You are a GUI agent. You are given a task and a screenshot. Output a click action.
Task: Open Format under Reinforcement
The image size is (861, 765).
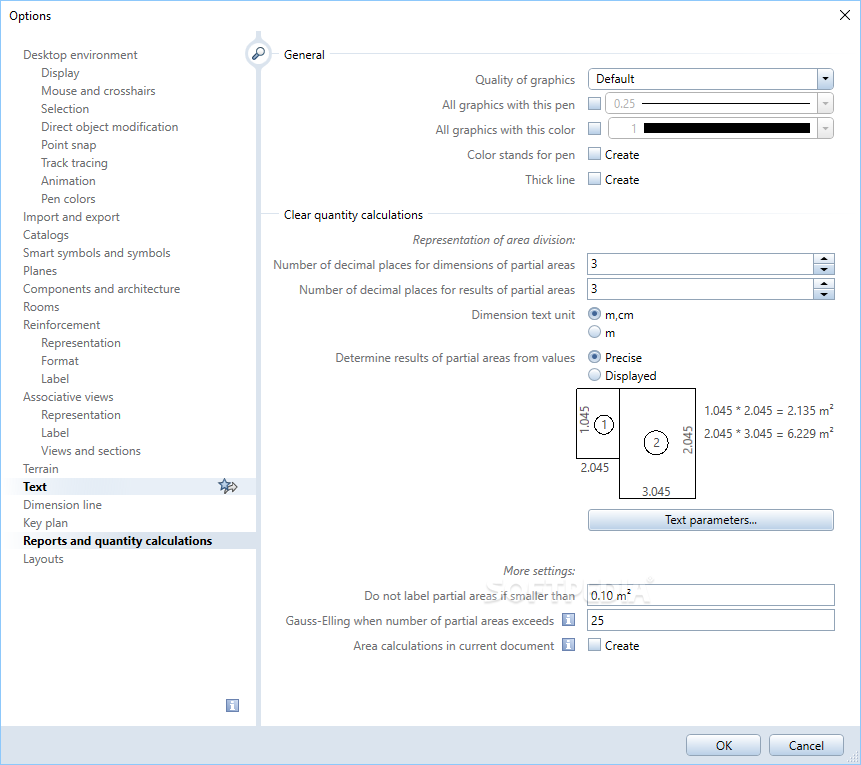point(60,361)
